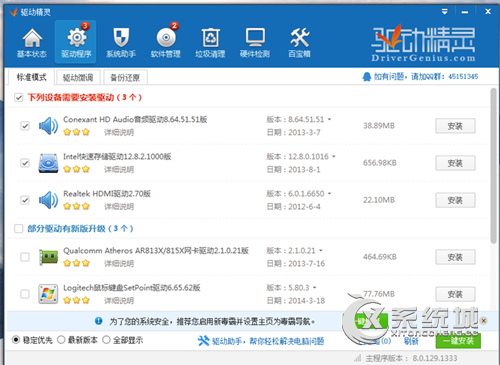Screen dimensions: 500x365
Task: Click QQ group number 45151345
Action: 463,77
